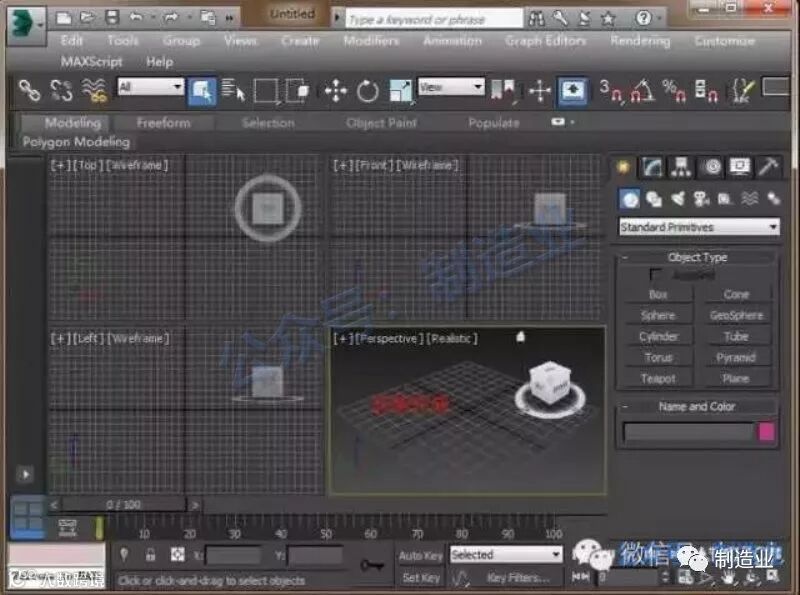Expand the ribbon options dropdown arrow
800x595 pixels.
(x=572, y=122)
